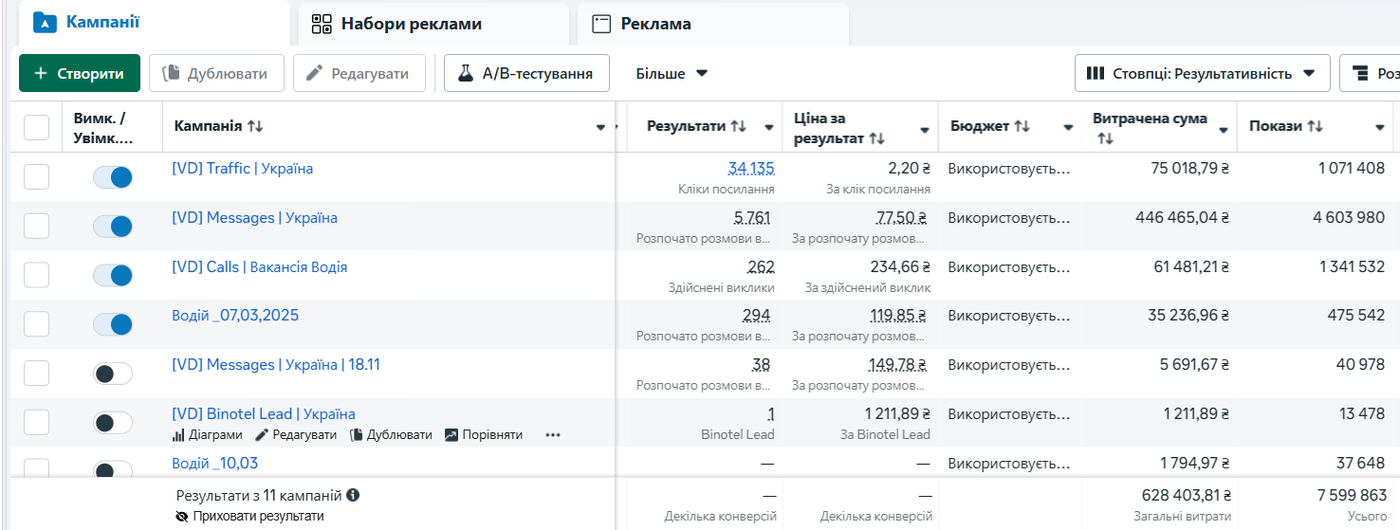Open the Результати column dropdown arrow
This screenshot has width=1400, height=530.
(769, 127)
